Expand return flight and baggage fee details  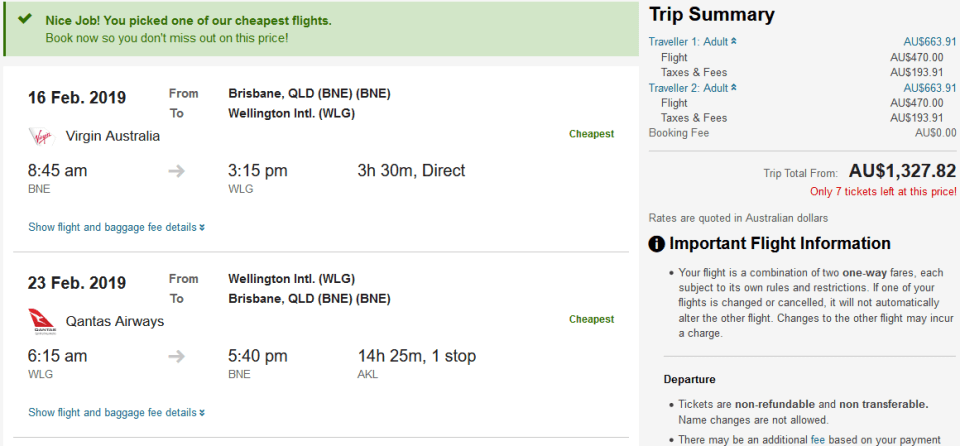(x=116, y=412)
